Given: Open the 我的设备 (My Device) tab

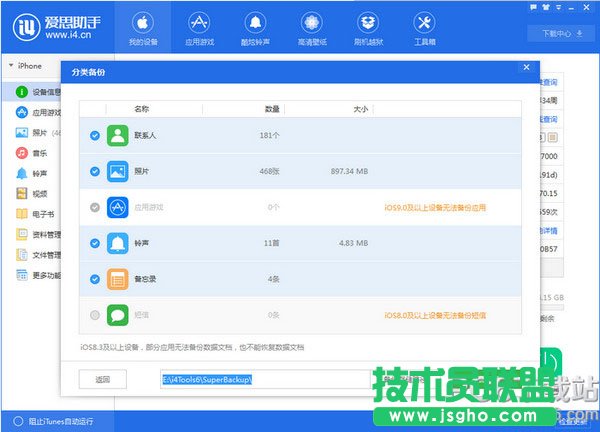Looking at the screenshot, I should tap(143, 28).
